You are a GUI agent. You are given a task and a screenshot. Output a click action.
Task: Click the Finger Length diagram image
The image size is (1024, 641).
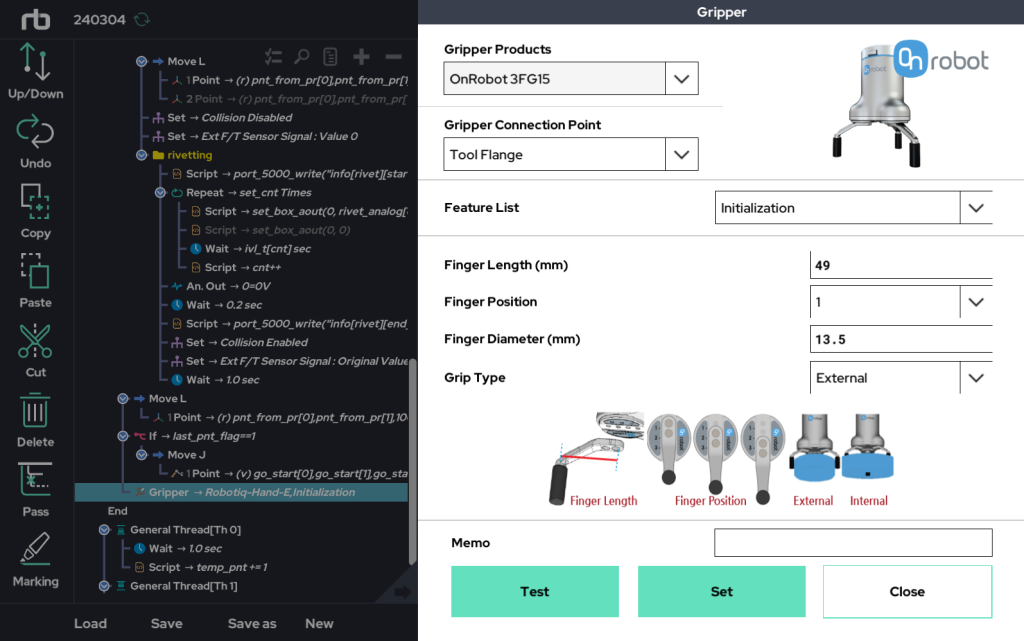tap(597, 460)
